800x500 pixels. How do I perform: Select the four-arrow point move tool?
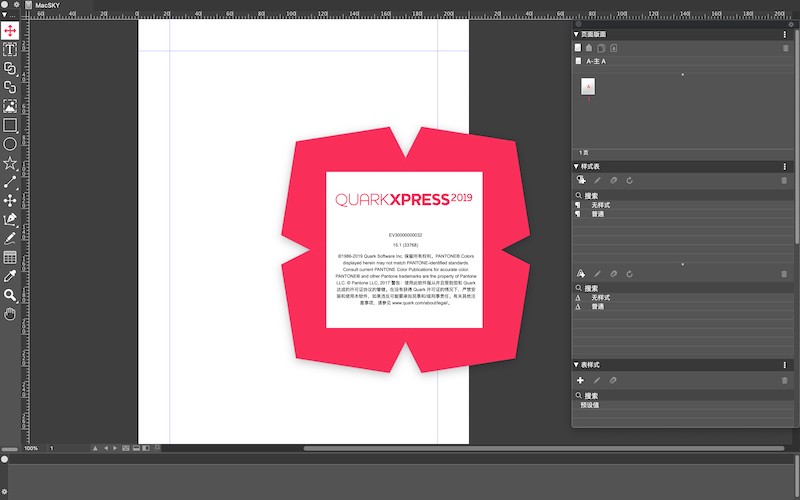click(x=10, y=201)
